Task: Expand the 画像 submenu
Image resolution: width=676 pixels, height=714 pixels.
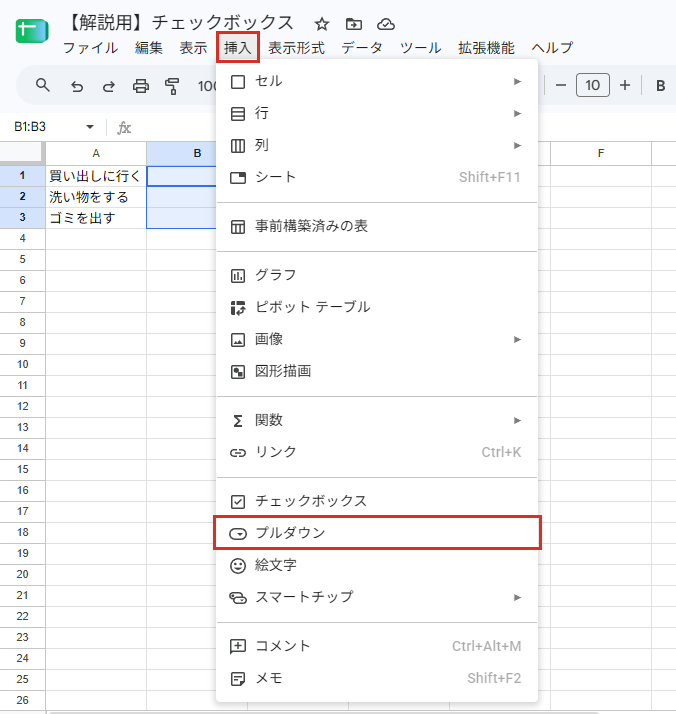Action: tap(376, 339)
